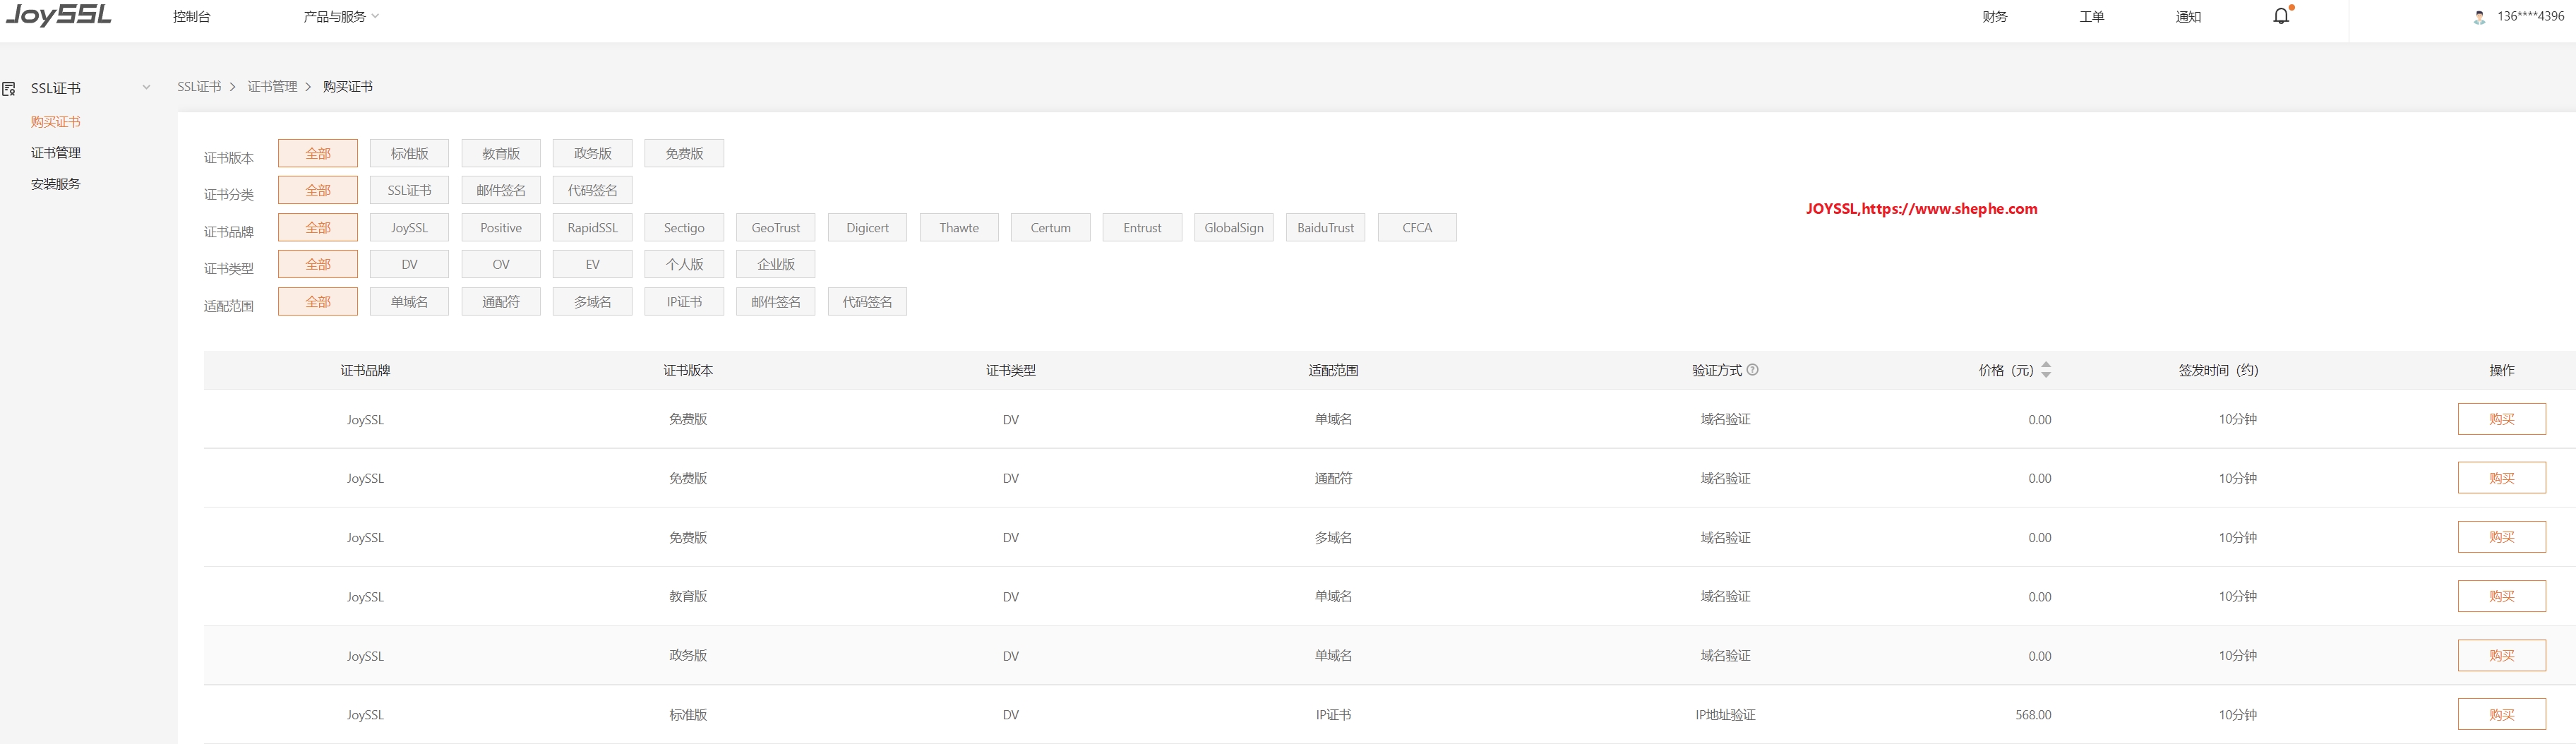Screen dimensions: 2576x744
Task: Filter by Digicert brand
Action: (867, 228)
